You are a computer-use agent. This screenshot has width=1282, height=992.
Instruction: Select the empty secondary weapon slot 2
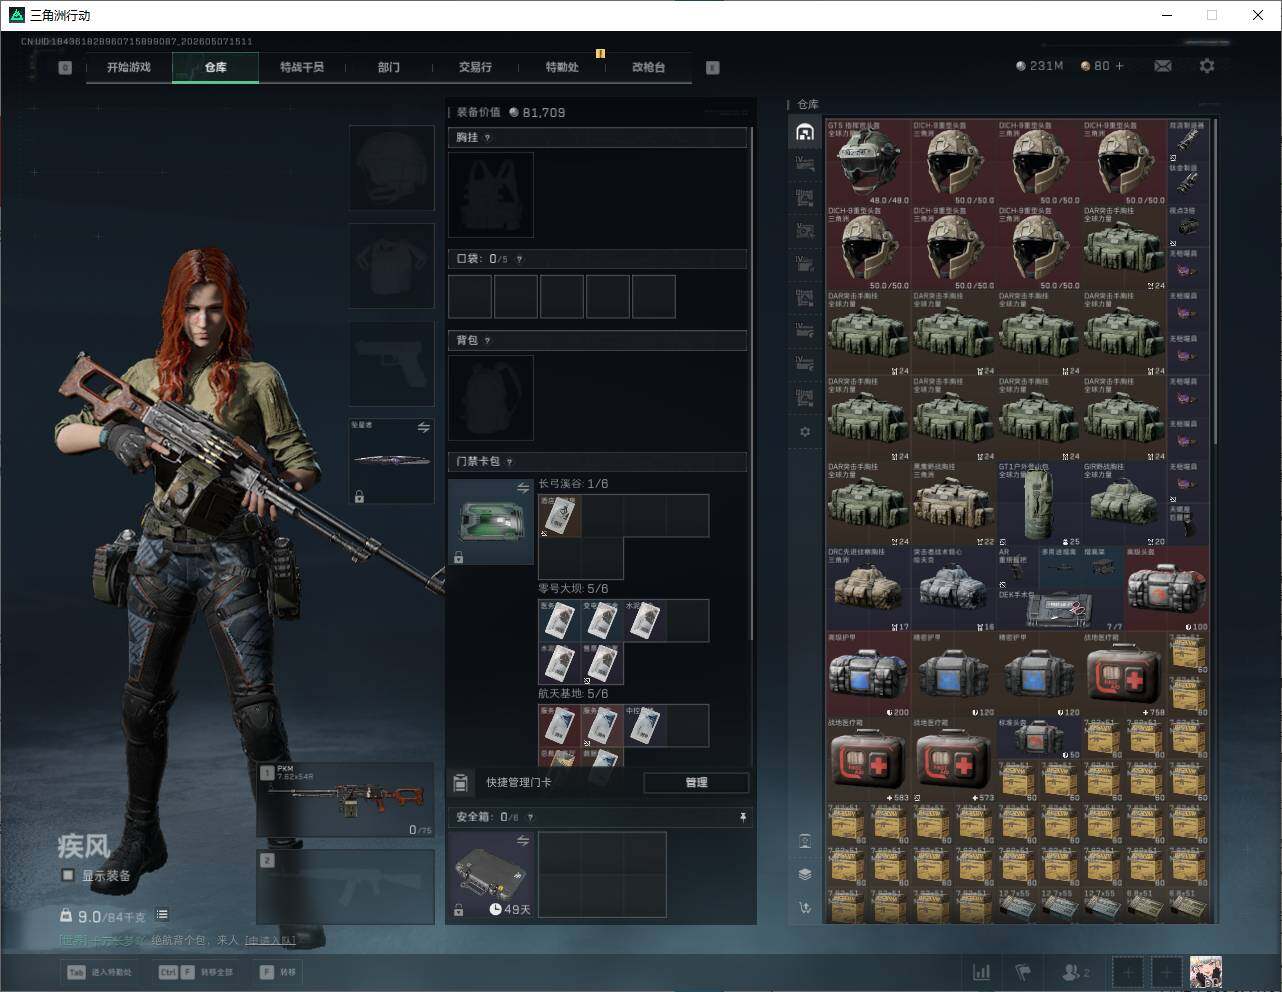(x=346, y=887)
